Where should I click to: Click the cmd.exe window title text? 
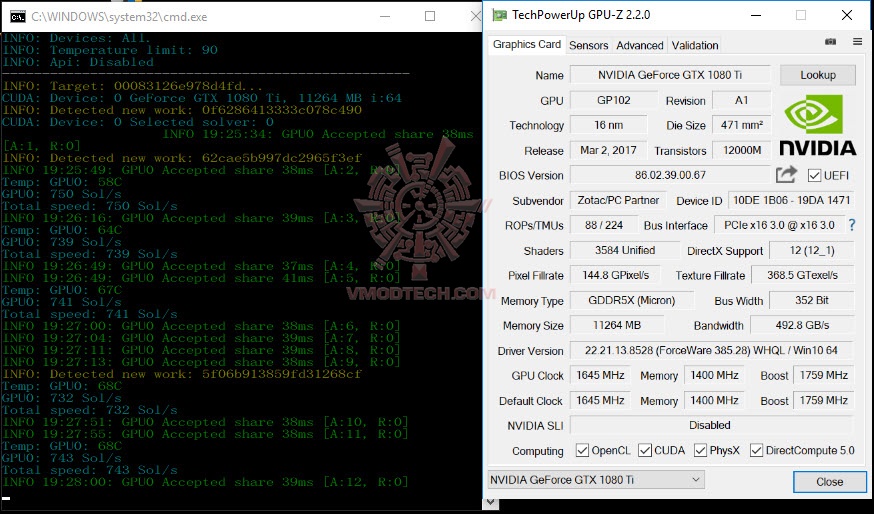pyautogui.click(x=119, y=17)
